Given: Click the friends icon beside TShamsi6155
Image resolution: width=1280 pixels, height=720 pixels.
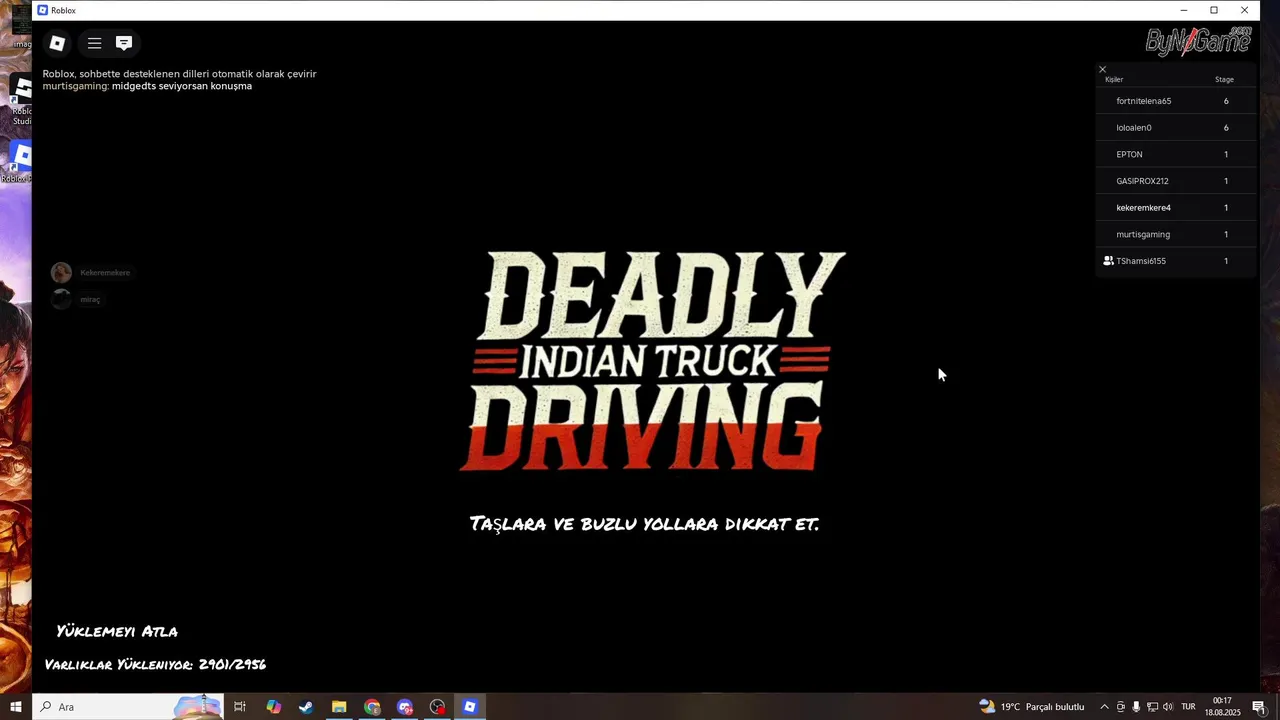Looking at the screenshot, I should click(1108, 261).
